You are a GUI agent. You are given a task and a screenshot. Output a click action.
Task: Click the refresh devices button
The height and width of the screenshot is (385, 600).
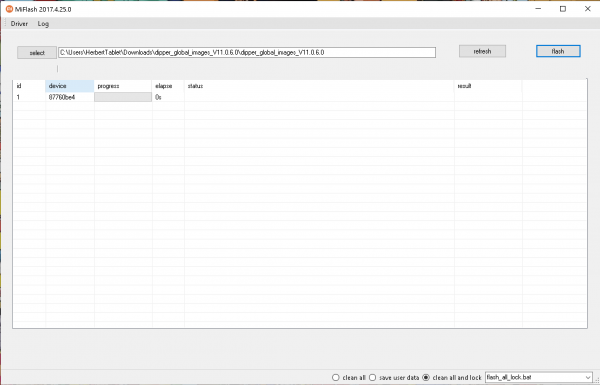pyautogui.click(x=482, y=51)
